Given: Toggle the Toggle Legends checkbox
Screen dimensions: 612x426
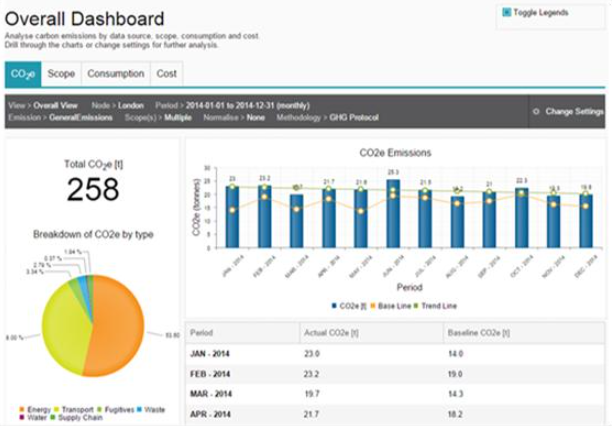Looking at the screenshot, I should 507,13.
